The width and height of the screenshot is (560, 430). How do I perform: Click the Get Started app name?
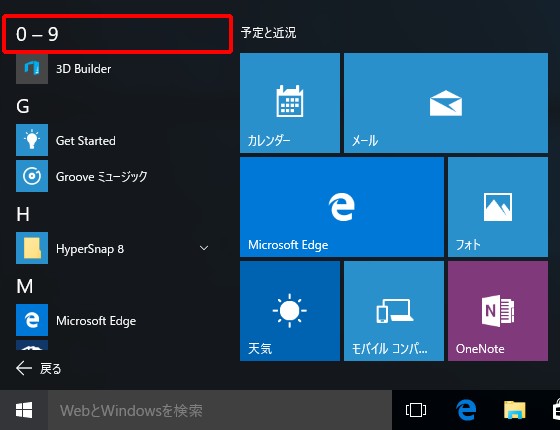click(85, 141)
